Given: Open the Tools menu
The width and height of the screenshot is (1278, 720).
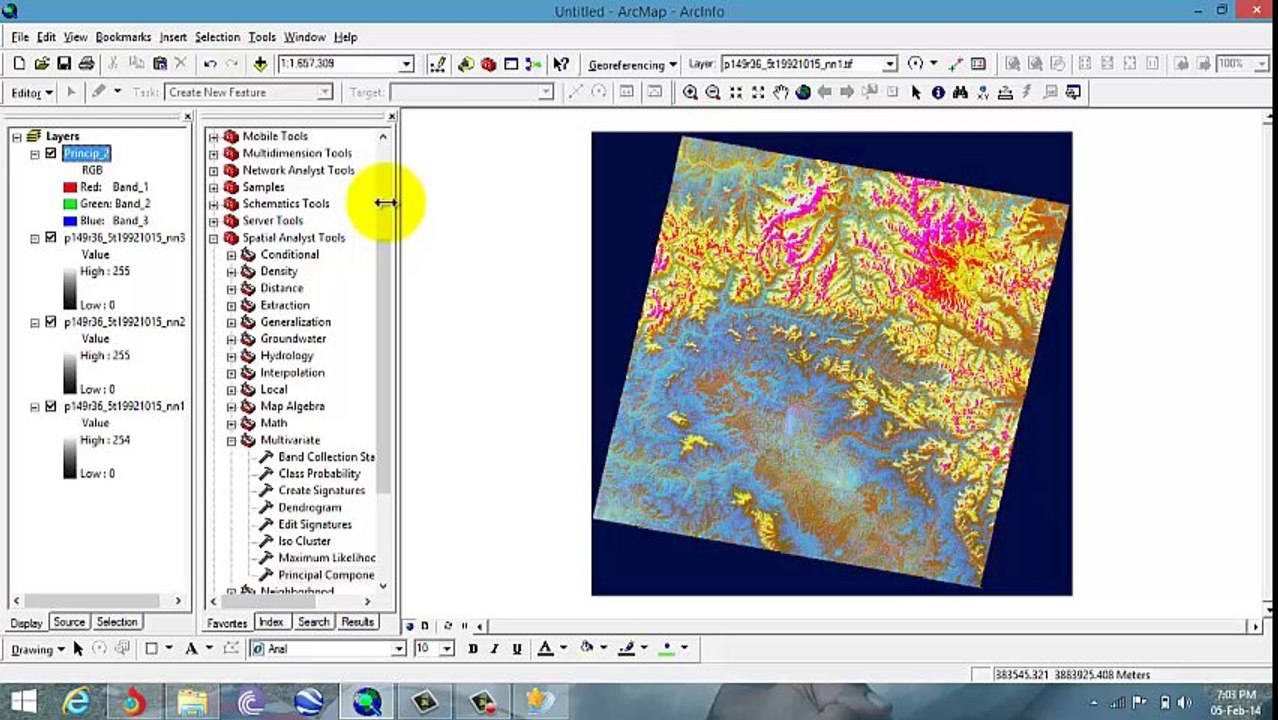Looking at the screenshot, I should 262,37.
